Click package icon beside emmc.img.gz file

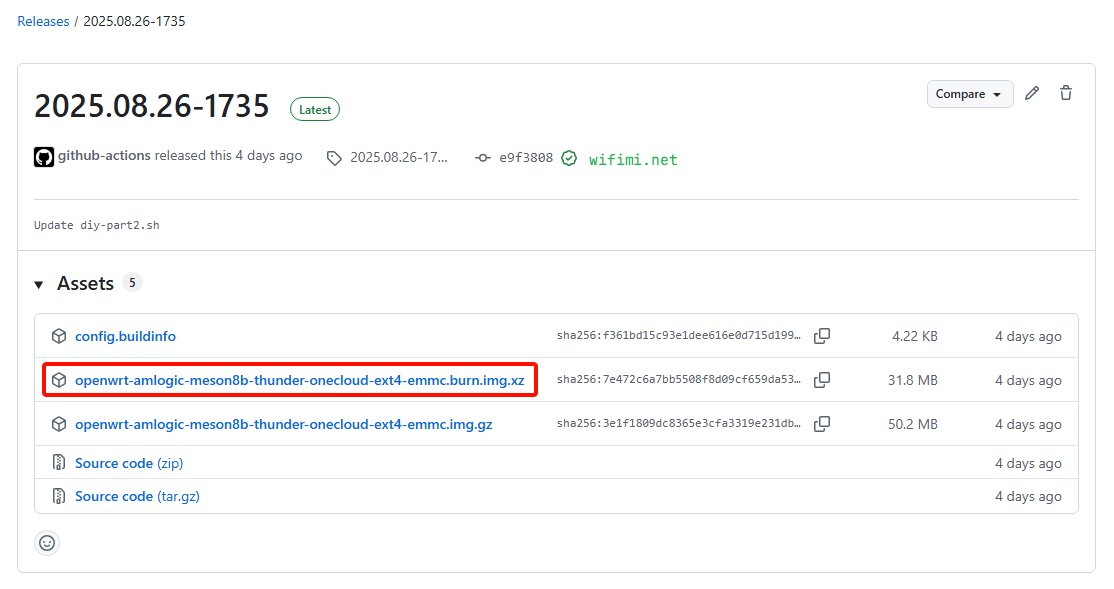pos(59,424)
